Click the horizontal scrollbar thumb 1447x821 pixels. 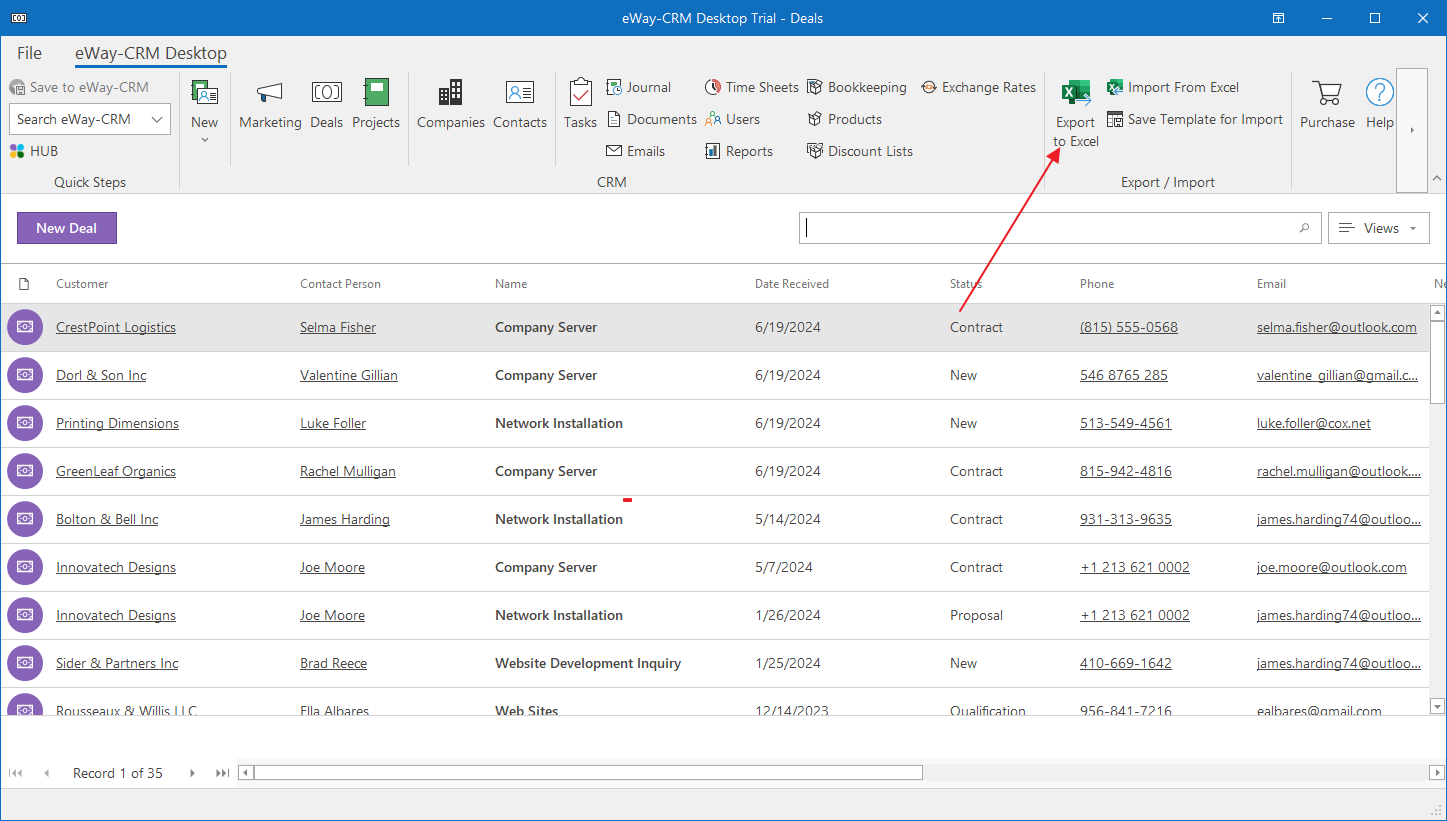pos(588,773)
